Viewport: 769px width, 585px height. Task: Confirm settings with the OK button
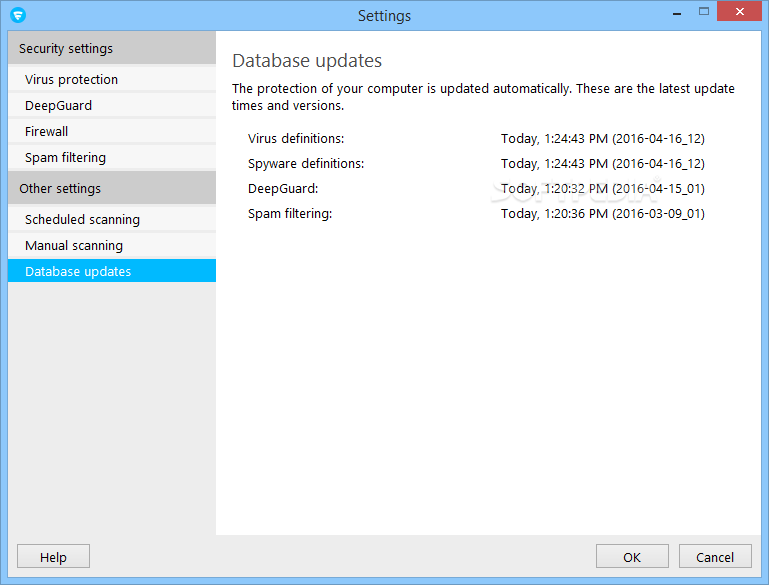coord(632,557)
